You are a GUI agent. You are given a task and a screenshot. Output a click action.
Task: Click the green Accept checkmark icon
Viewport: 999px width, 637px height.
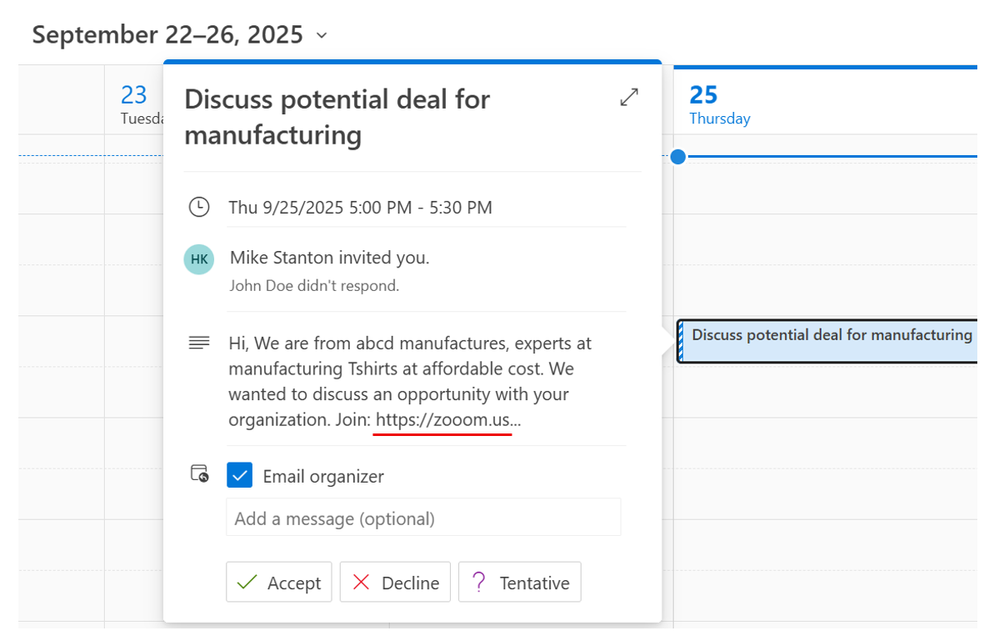pyautogui.click(x=246, y=582)
